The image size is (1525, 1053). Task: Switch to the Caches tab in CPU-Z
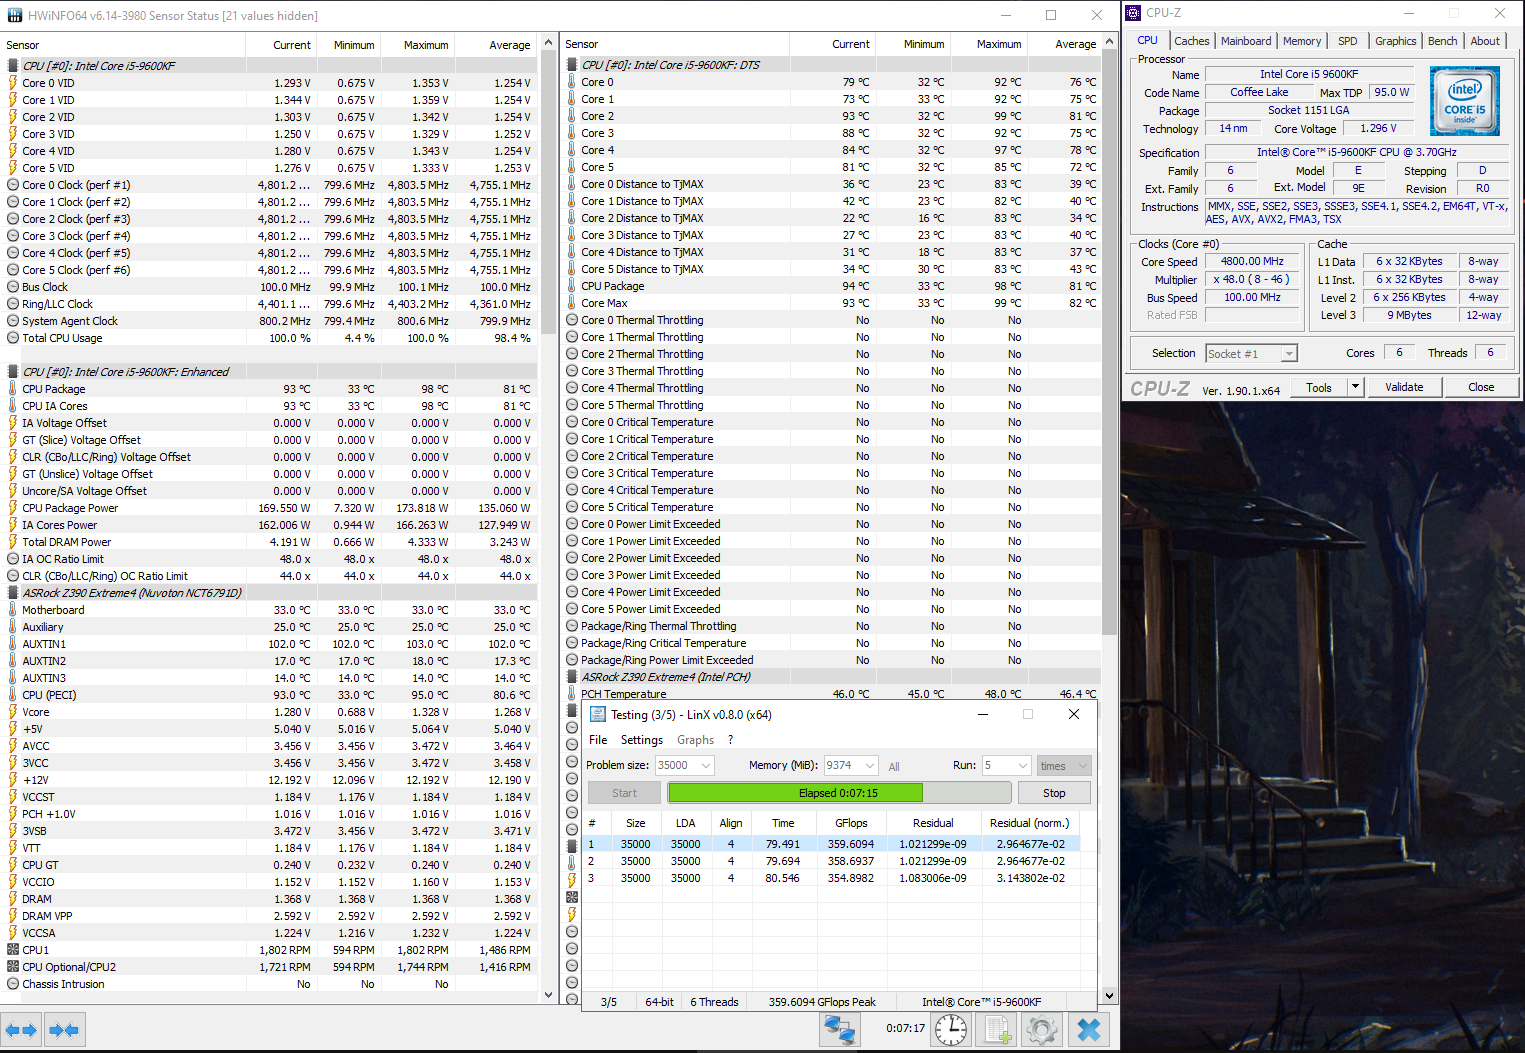[x=1191, y=41]
